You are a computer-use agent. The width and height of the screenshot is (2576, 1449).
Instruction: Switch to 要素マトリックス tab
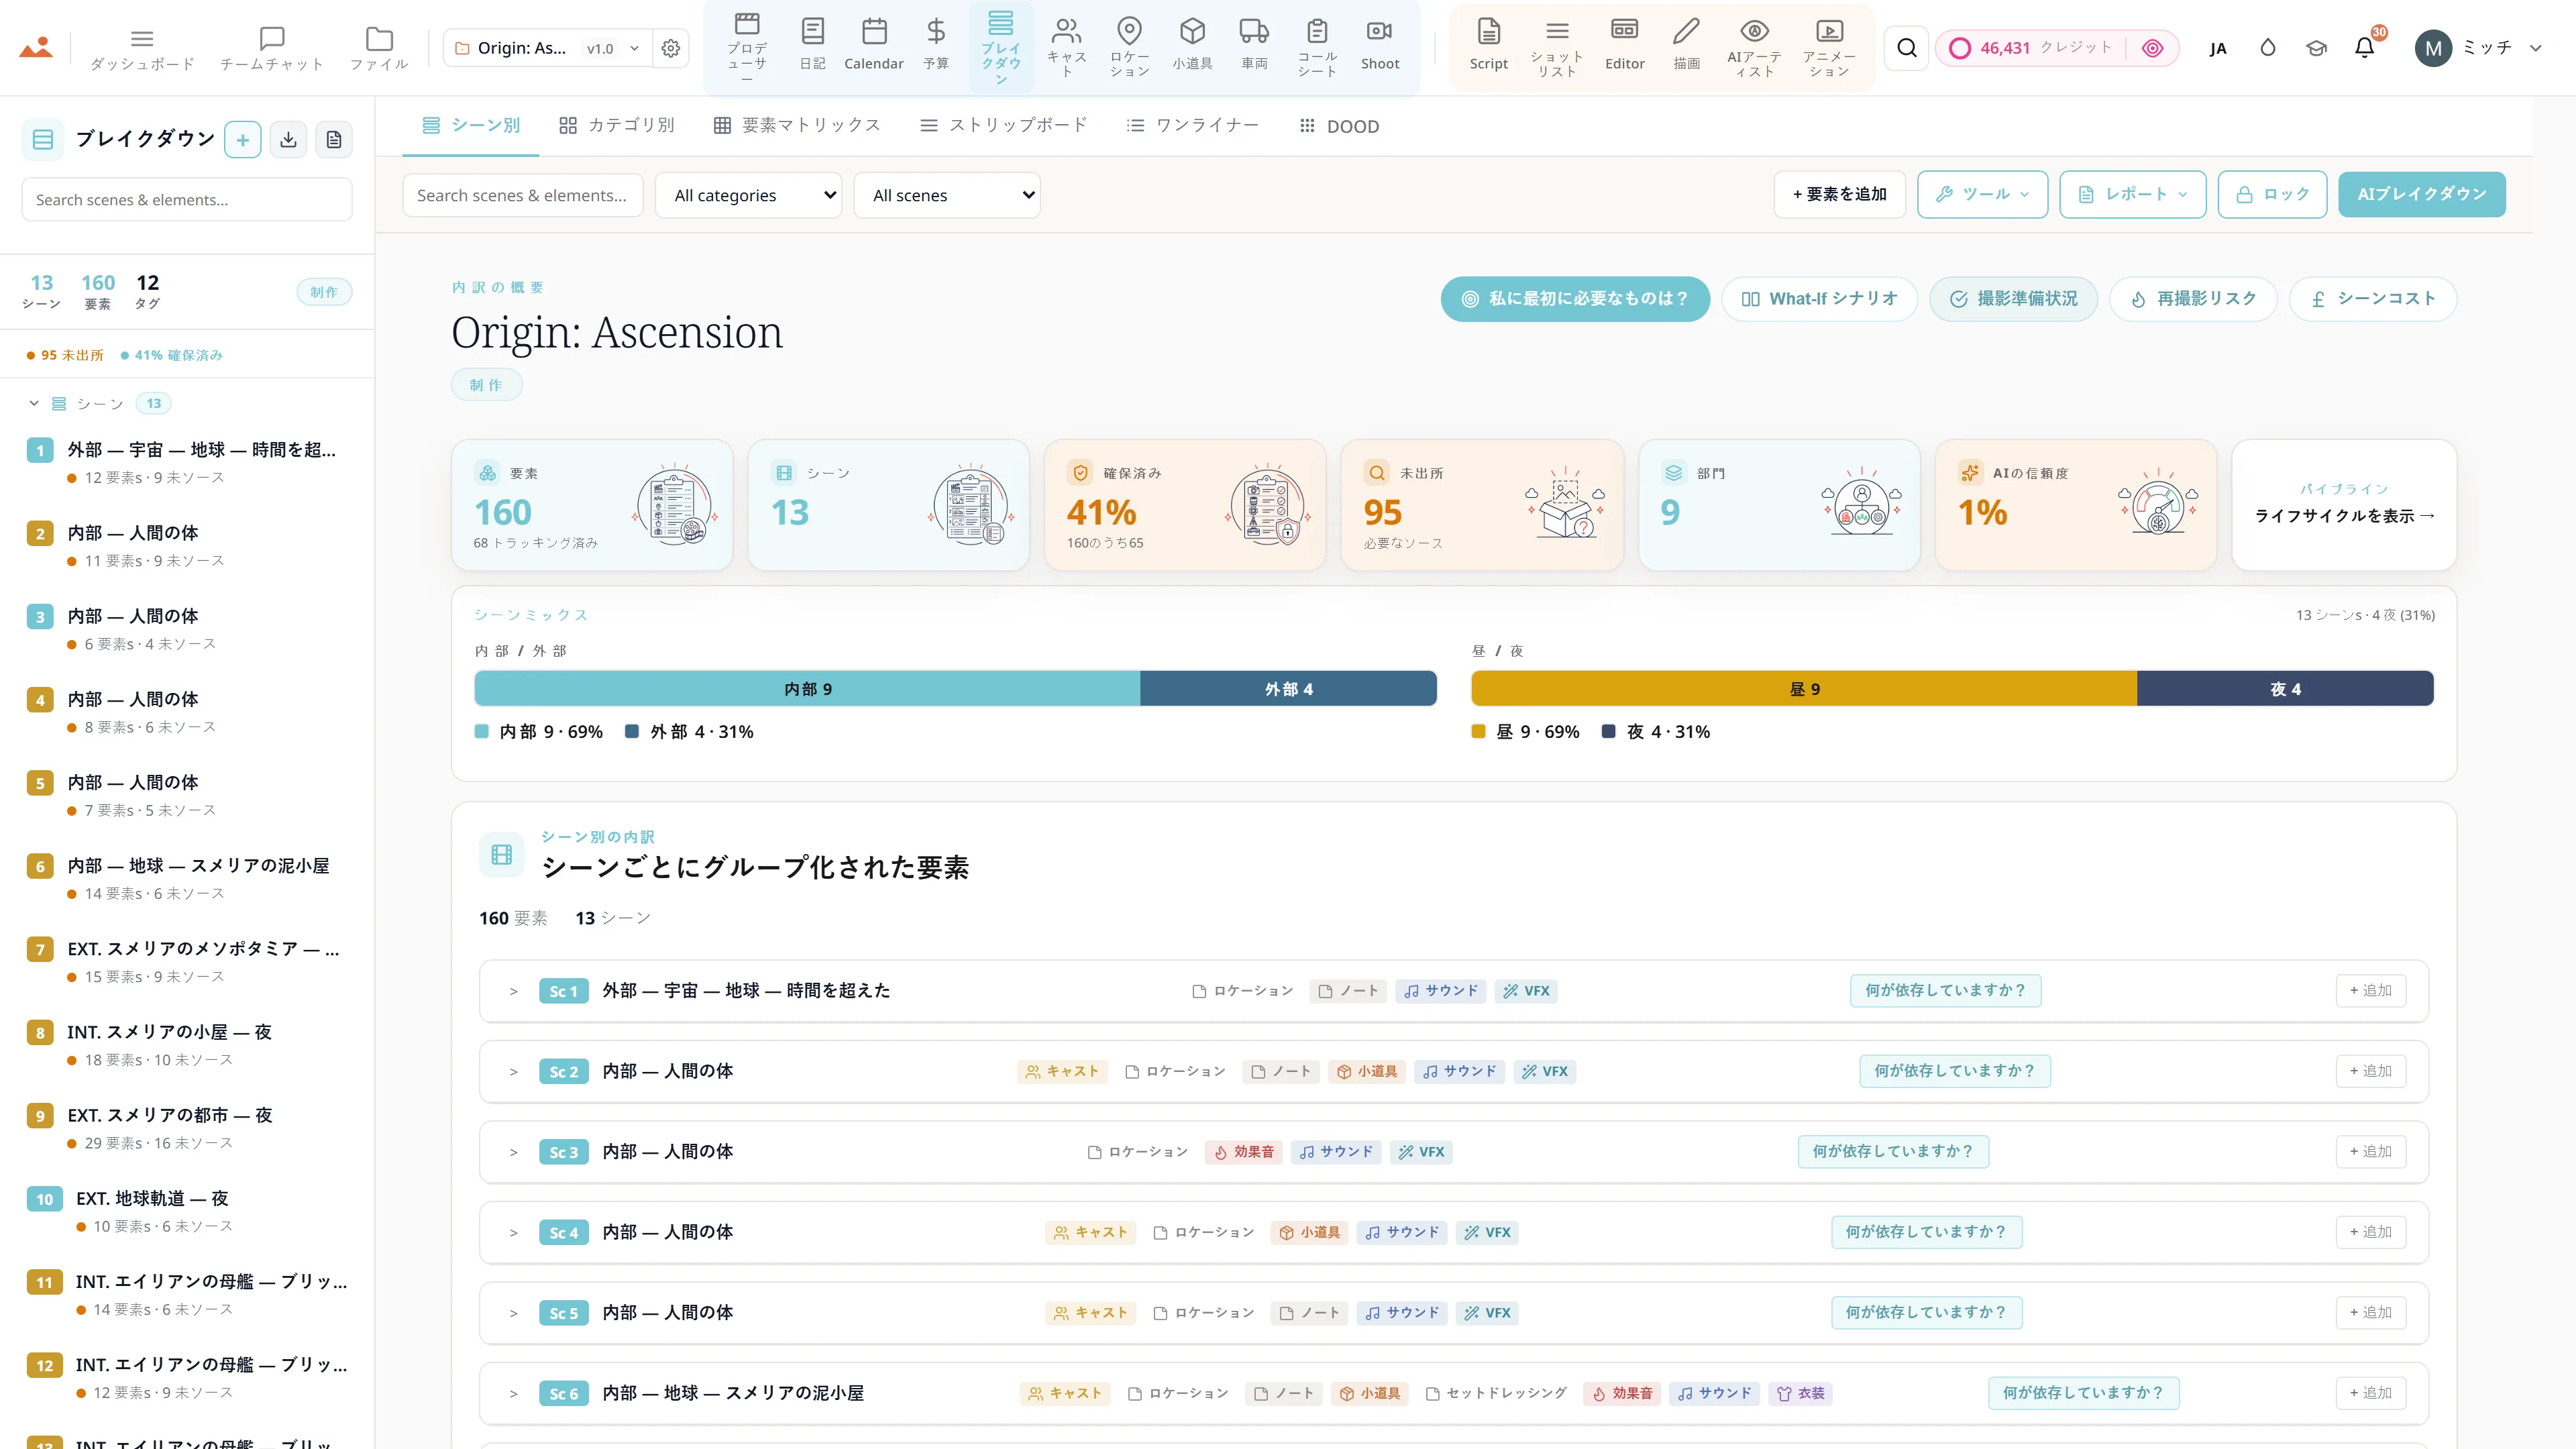point(797,126)
